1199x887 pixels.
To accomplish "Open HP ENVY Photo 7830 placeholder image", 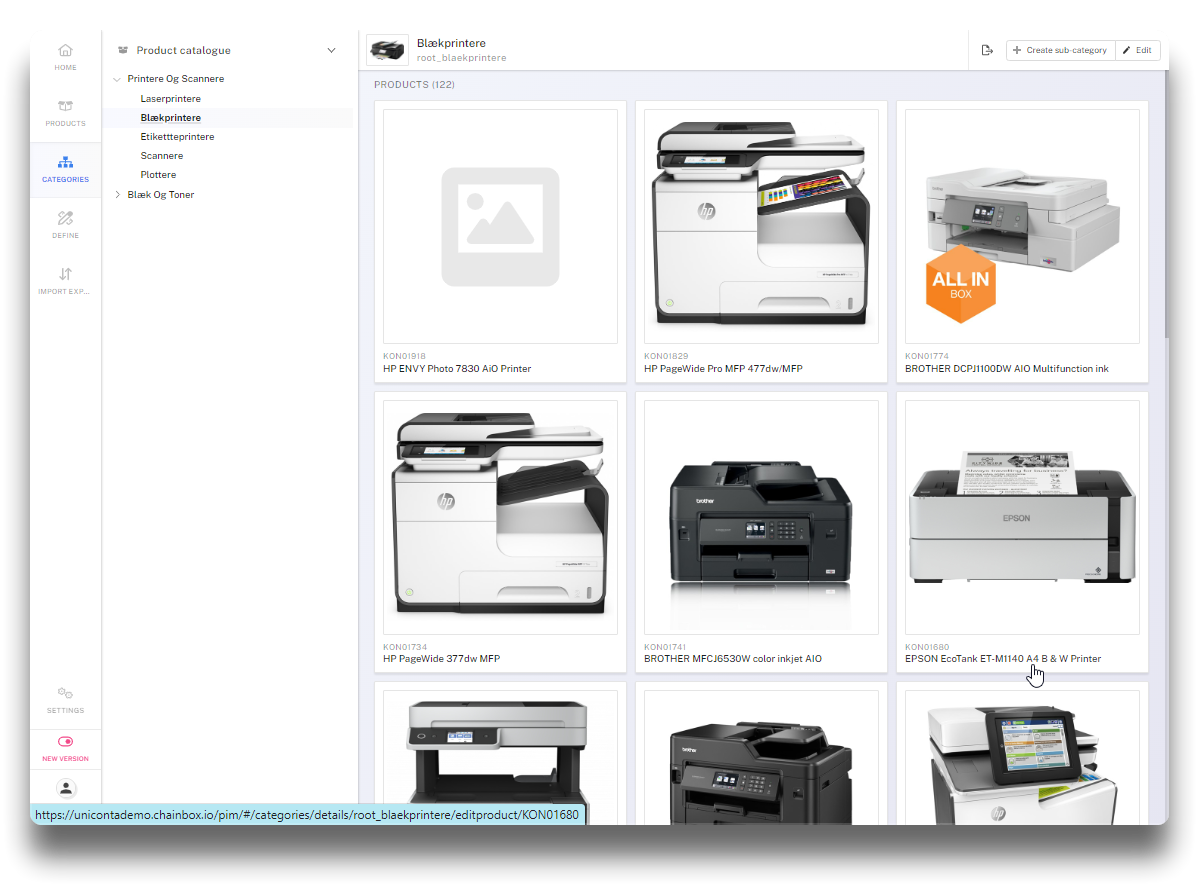I will 500,226.
